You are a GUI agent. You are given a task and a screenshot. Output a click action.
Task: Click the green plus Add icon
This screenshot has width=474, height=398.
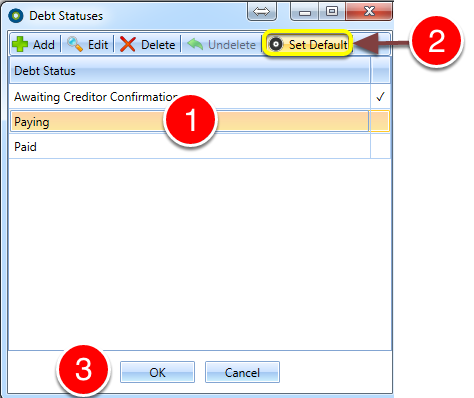click(x=20, y=44)
